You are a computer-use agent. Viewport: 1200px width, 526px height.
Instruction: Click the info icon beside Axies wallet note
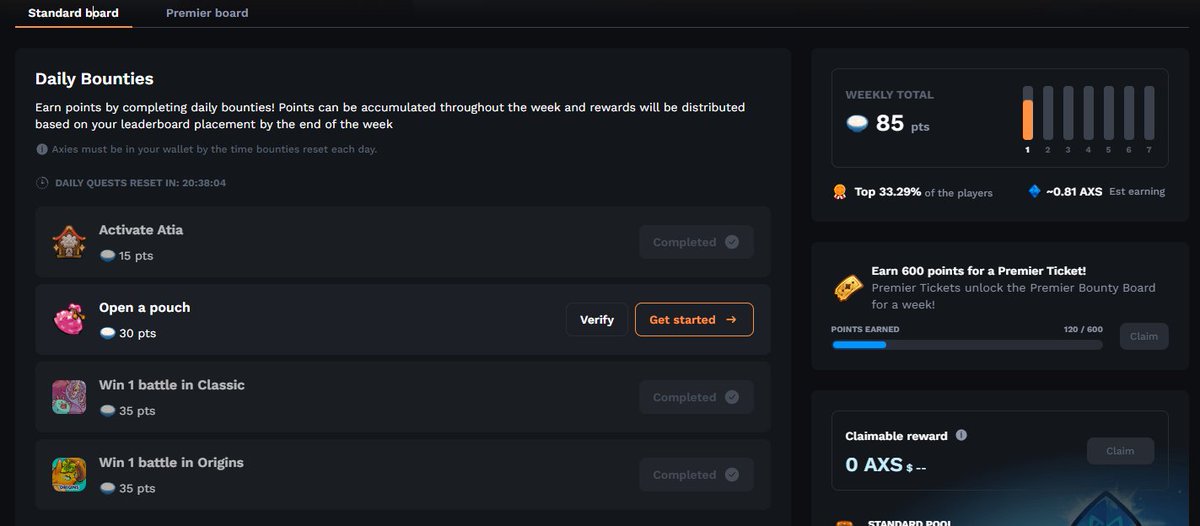[x=42, y=149]
